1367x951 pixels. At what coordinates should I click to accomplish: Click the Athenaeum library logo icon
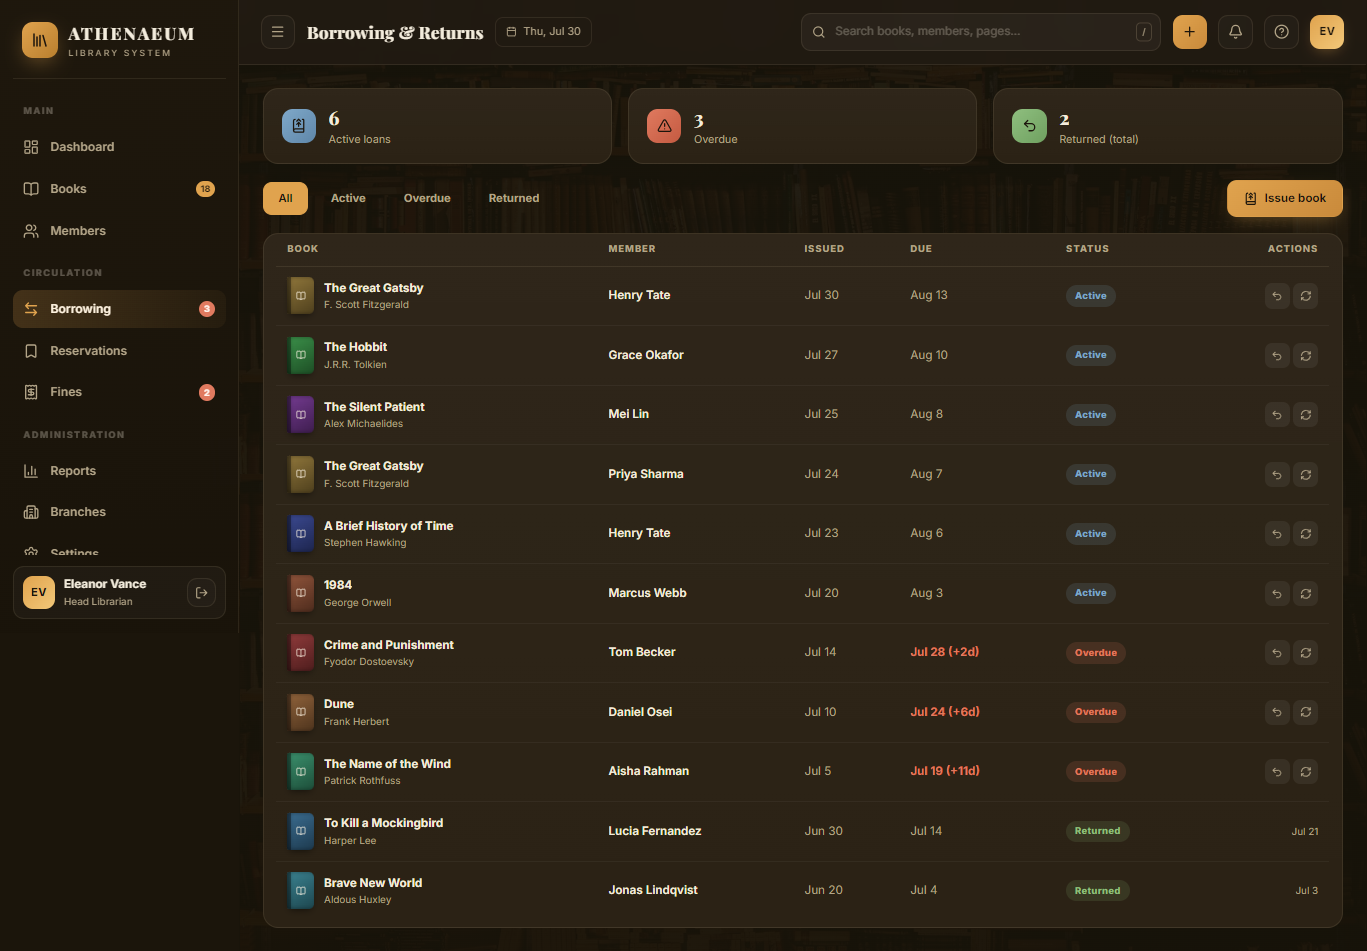40,40
